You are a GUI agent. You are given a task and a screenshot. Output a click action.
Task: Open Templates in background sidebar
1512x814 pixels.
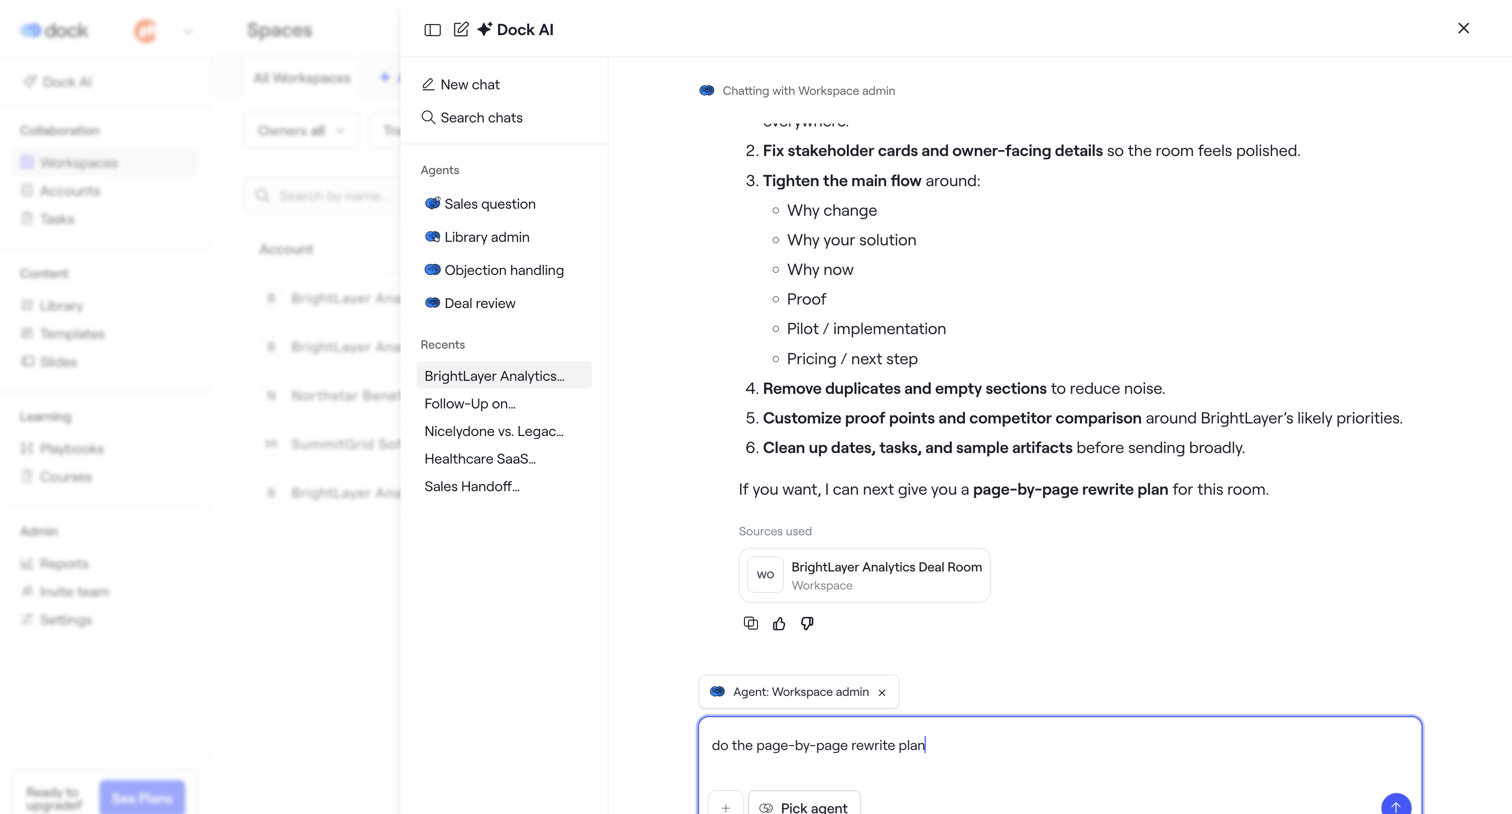[x=64, y=334]
